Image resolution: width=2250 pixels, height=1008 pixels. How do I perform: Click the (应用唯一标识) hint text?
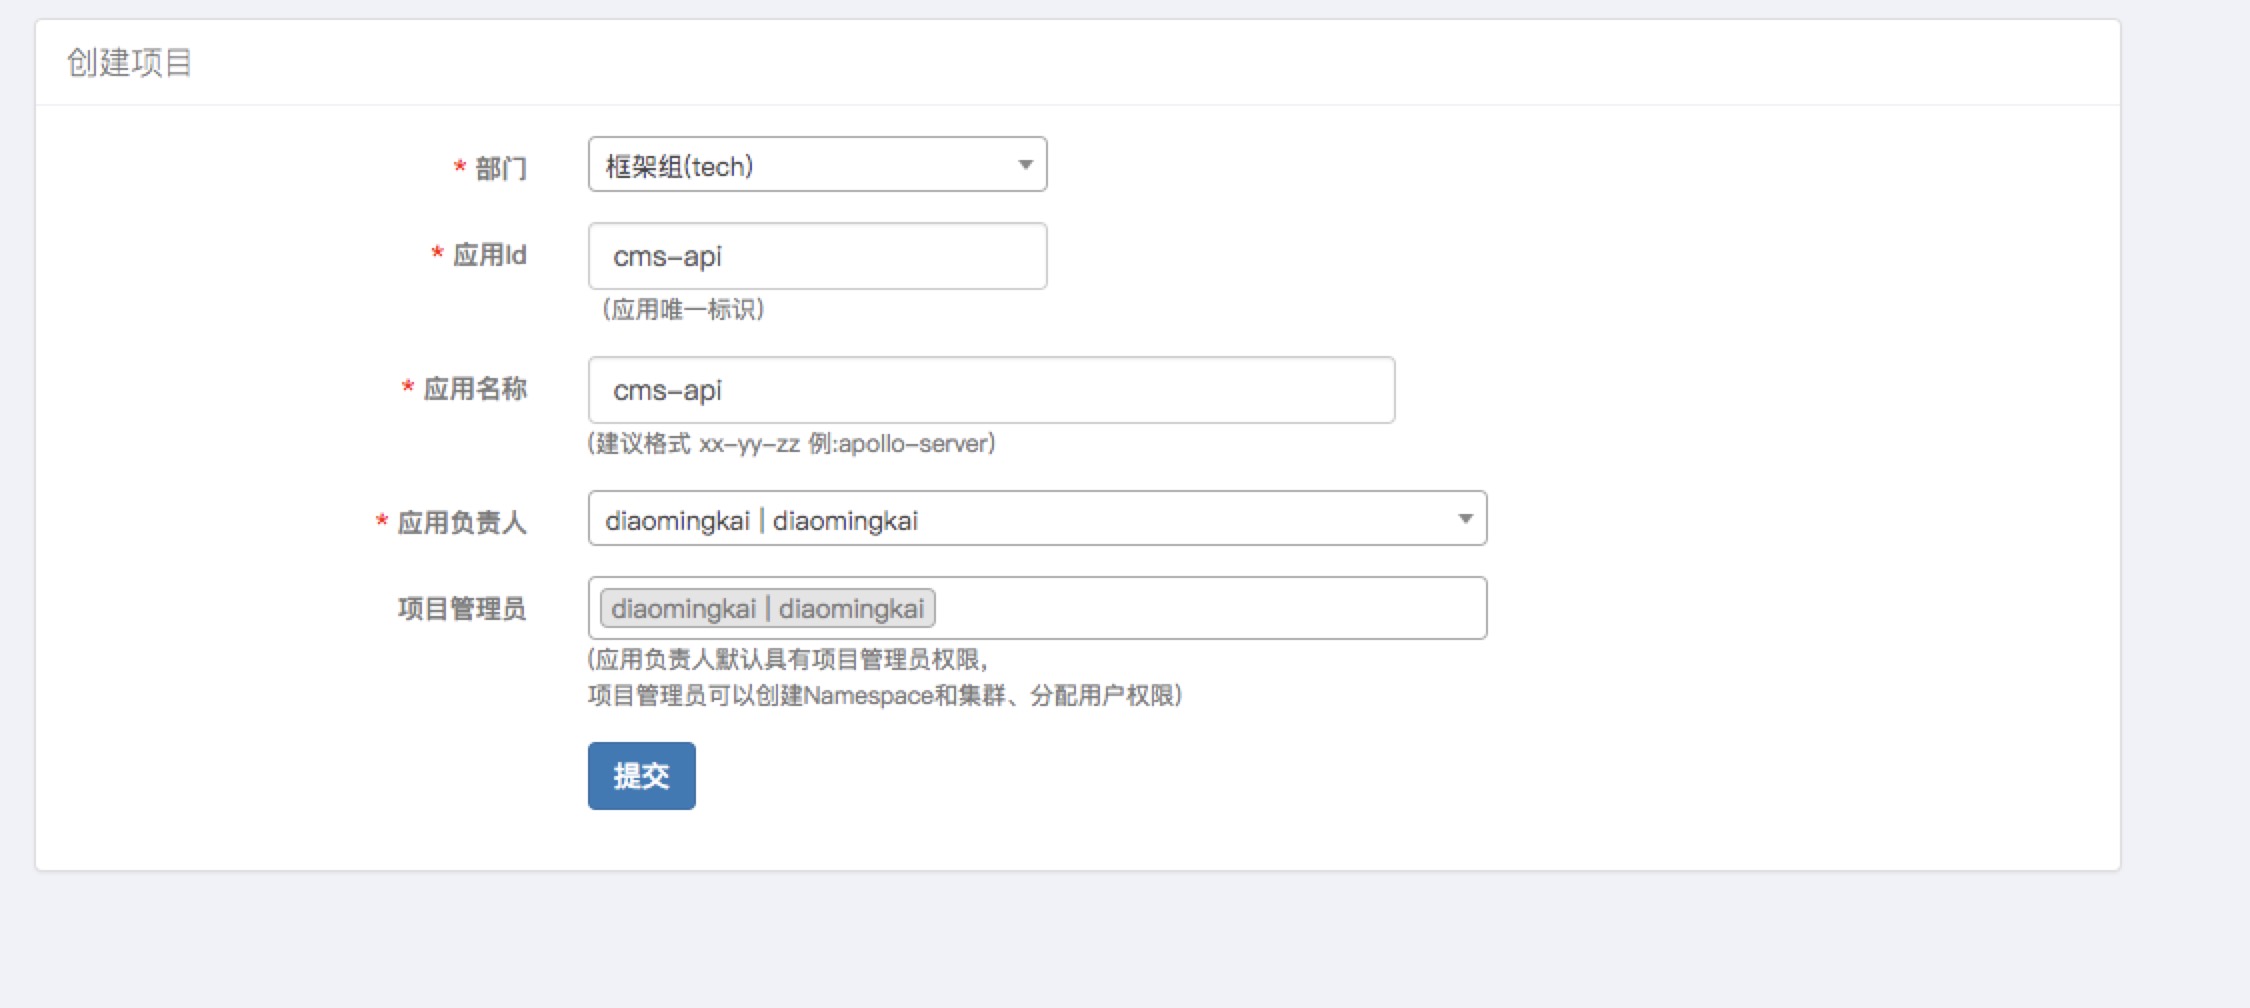tap(683, 310)
